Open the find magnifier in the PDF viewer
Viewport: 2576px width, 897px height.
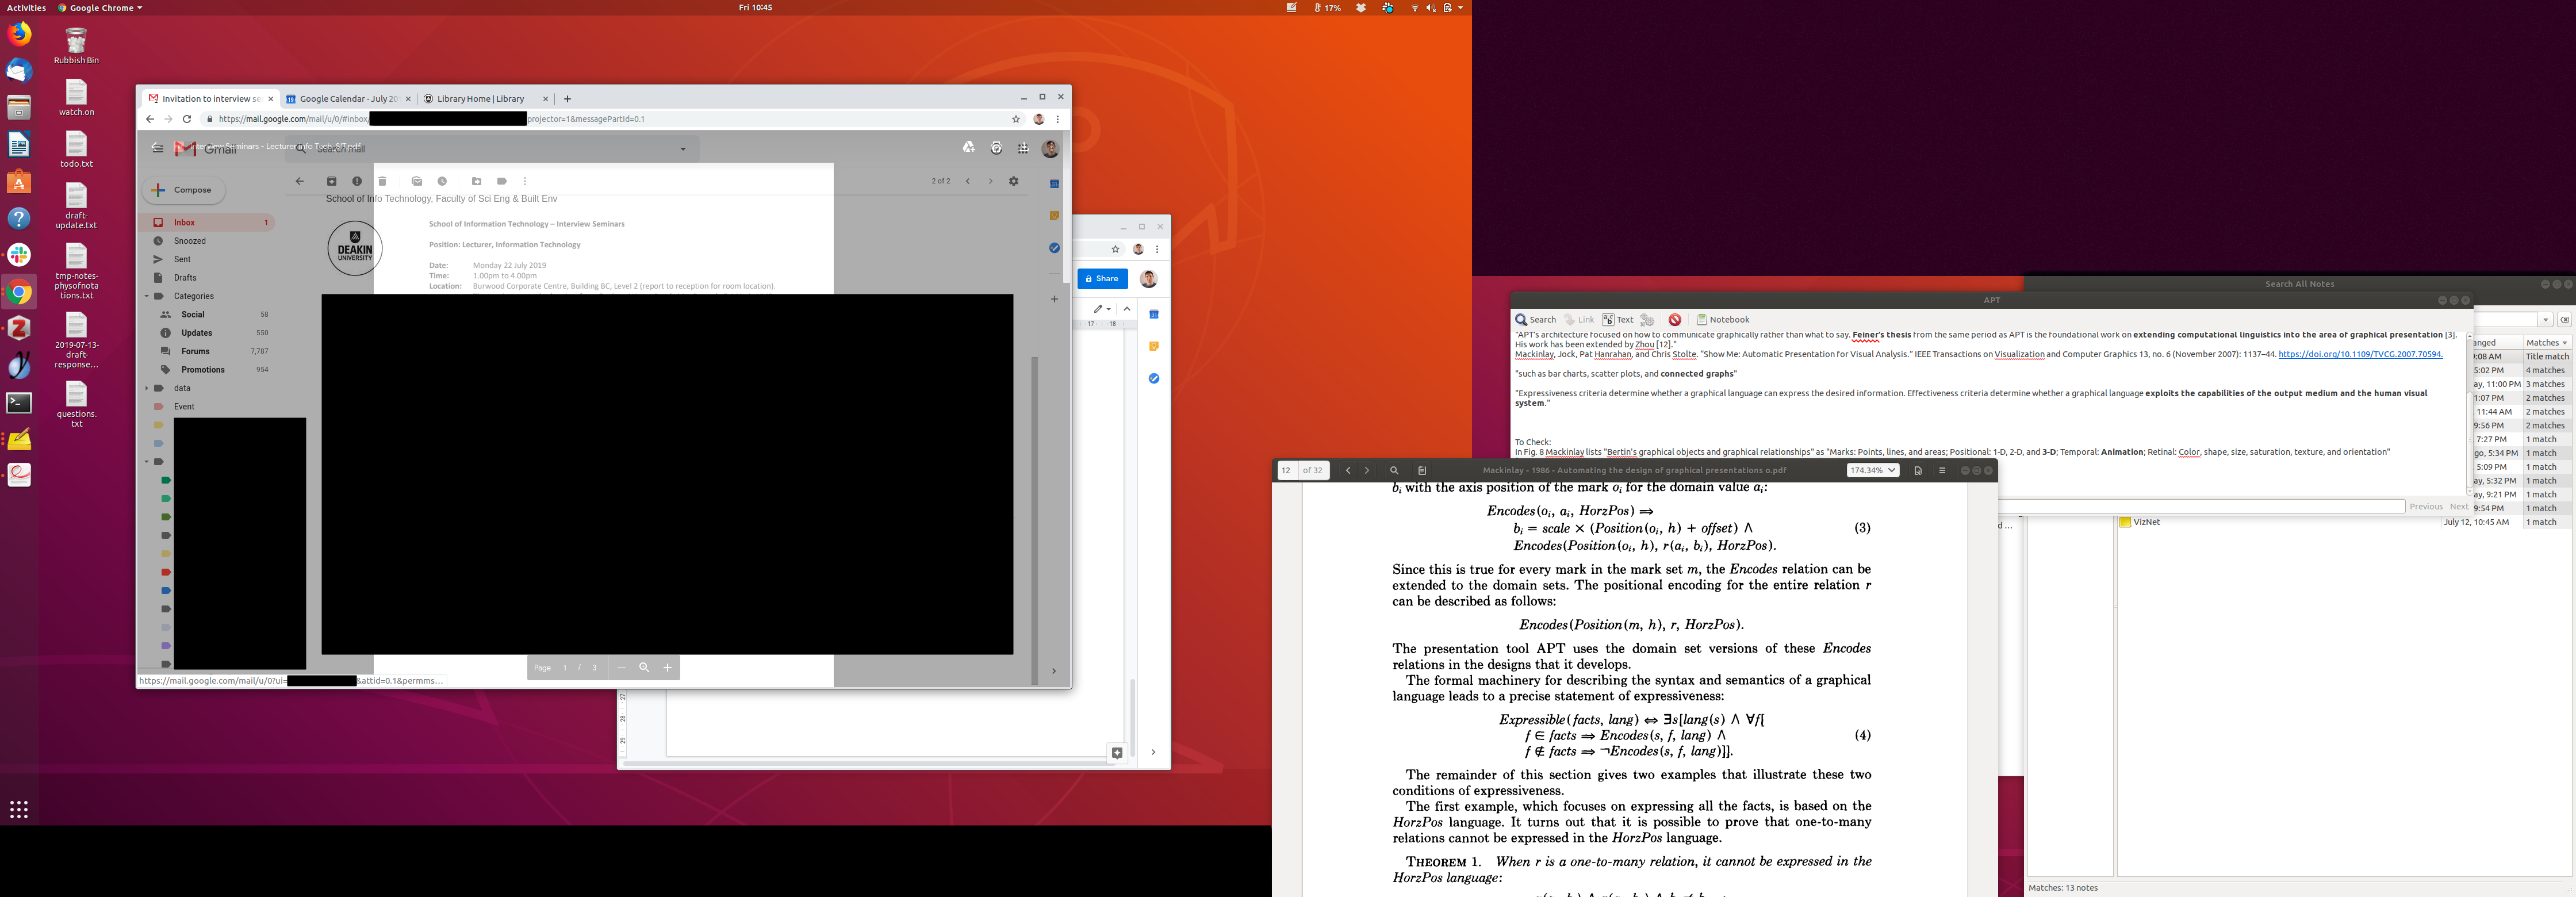point(1394,470)
